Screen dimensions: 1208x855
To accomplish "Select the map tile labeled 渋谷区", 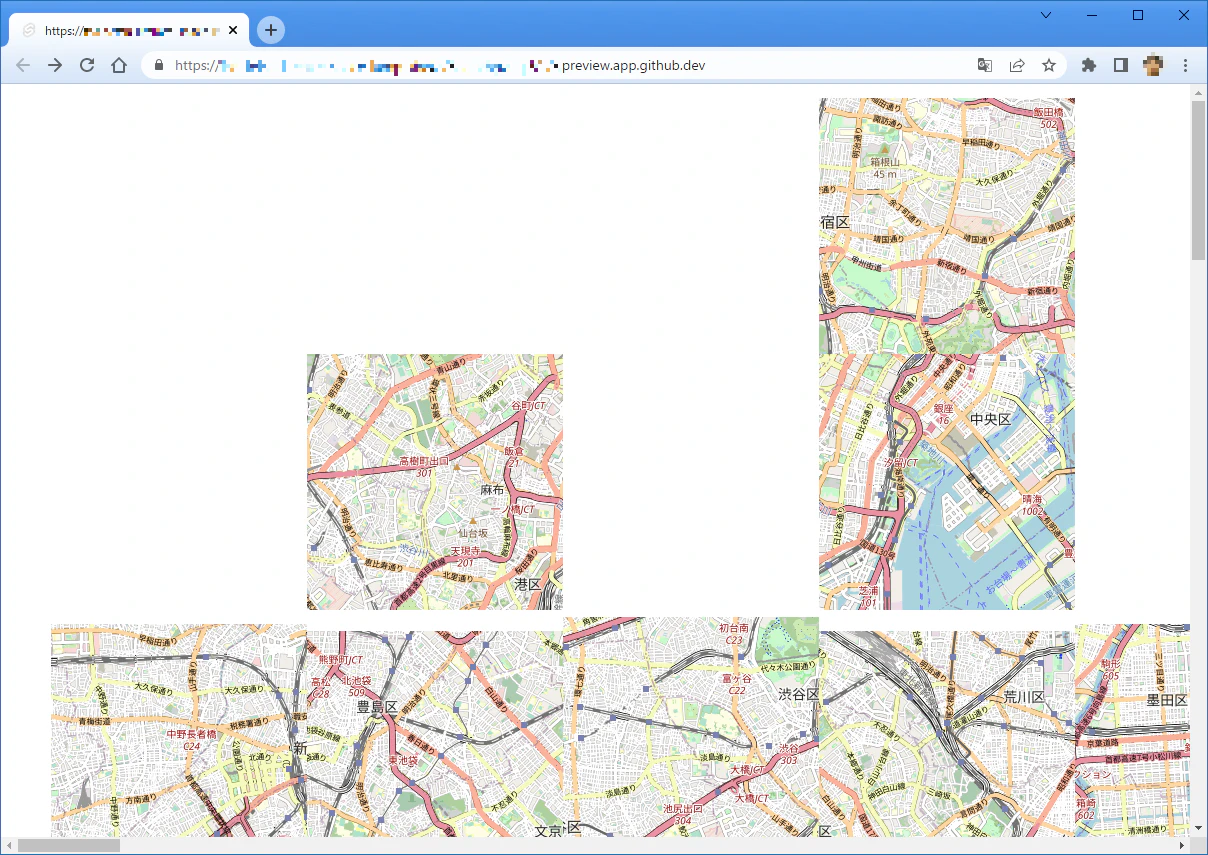I will pyautogui.click(x=691, y=727).
